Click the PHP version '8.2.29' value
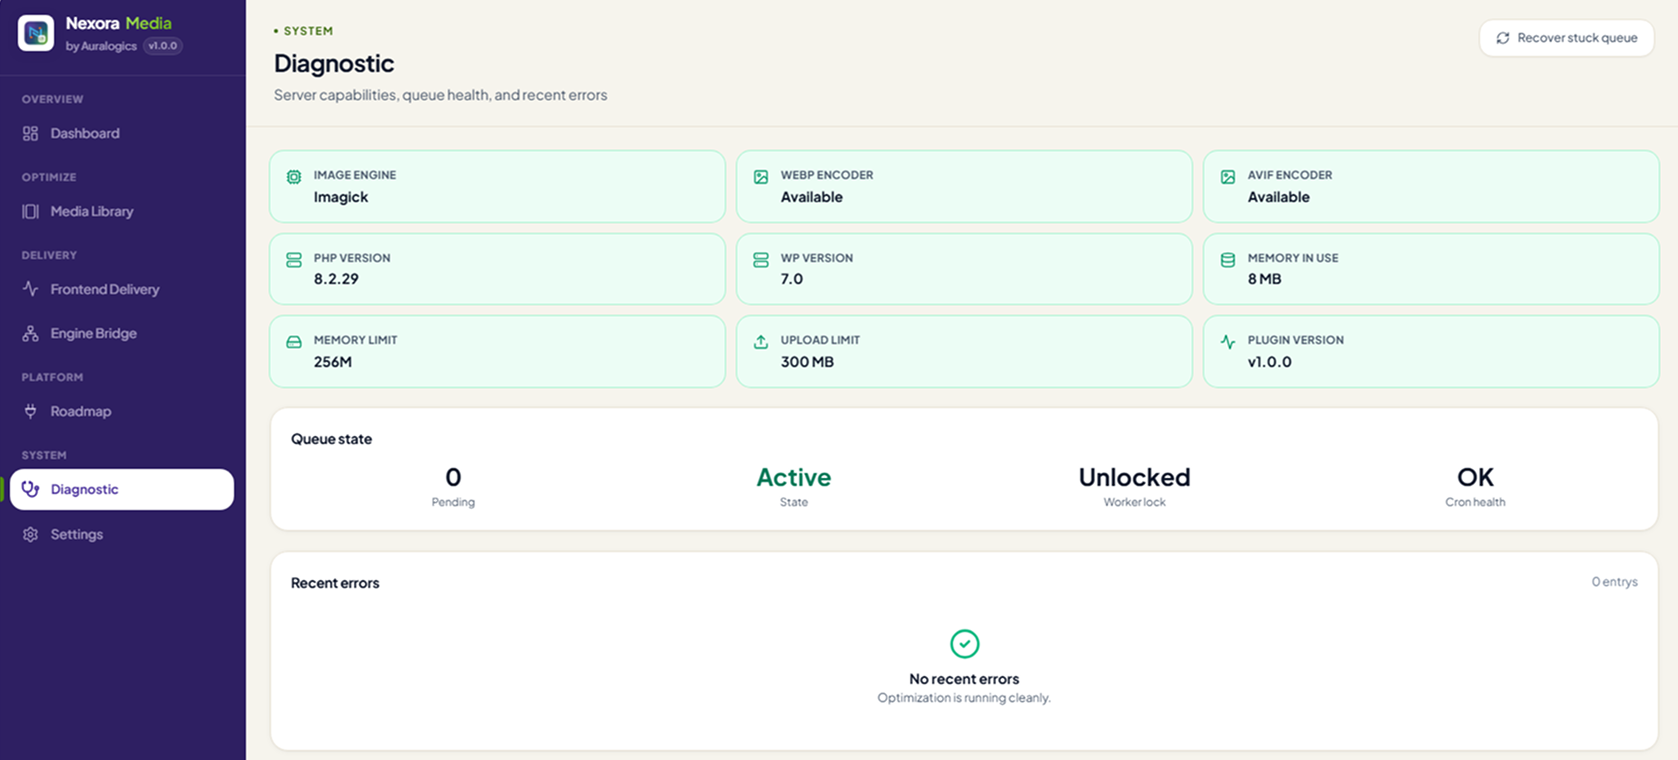 pyautogui.click(x=336, y=279)
